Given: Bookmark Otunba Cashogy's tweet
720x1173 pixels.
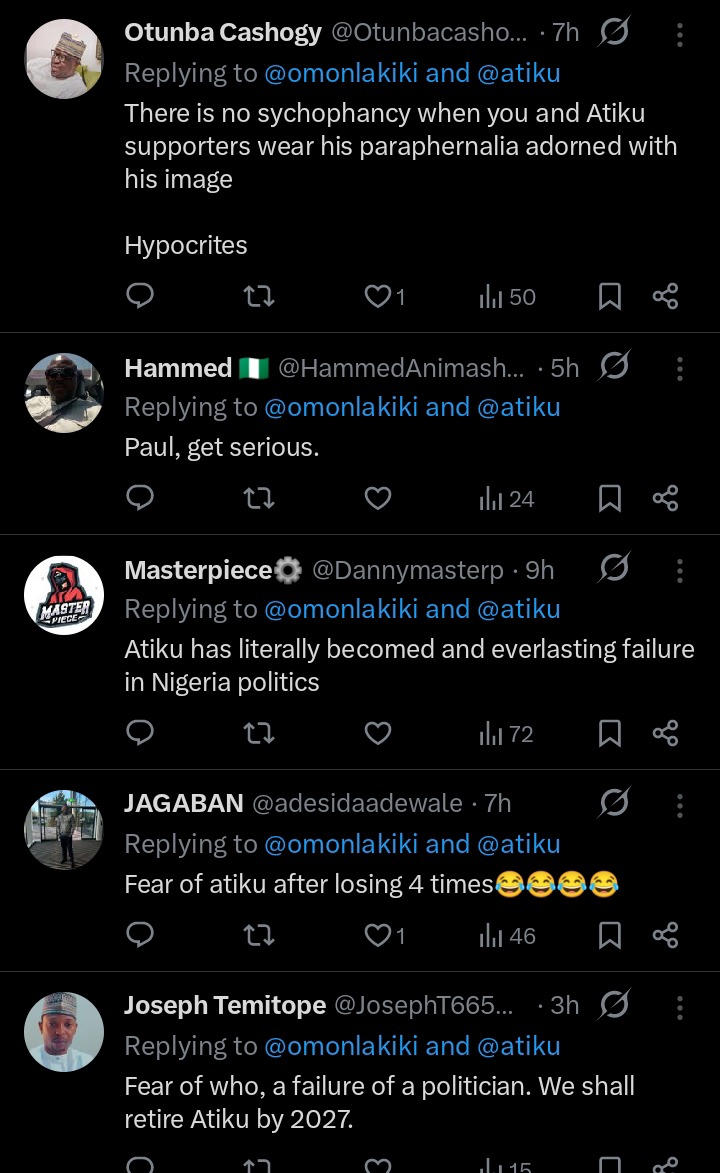Looking at the screenshot, I should (609, 296).
